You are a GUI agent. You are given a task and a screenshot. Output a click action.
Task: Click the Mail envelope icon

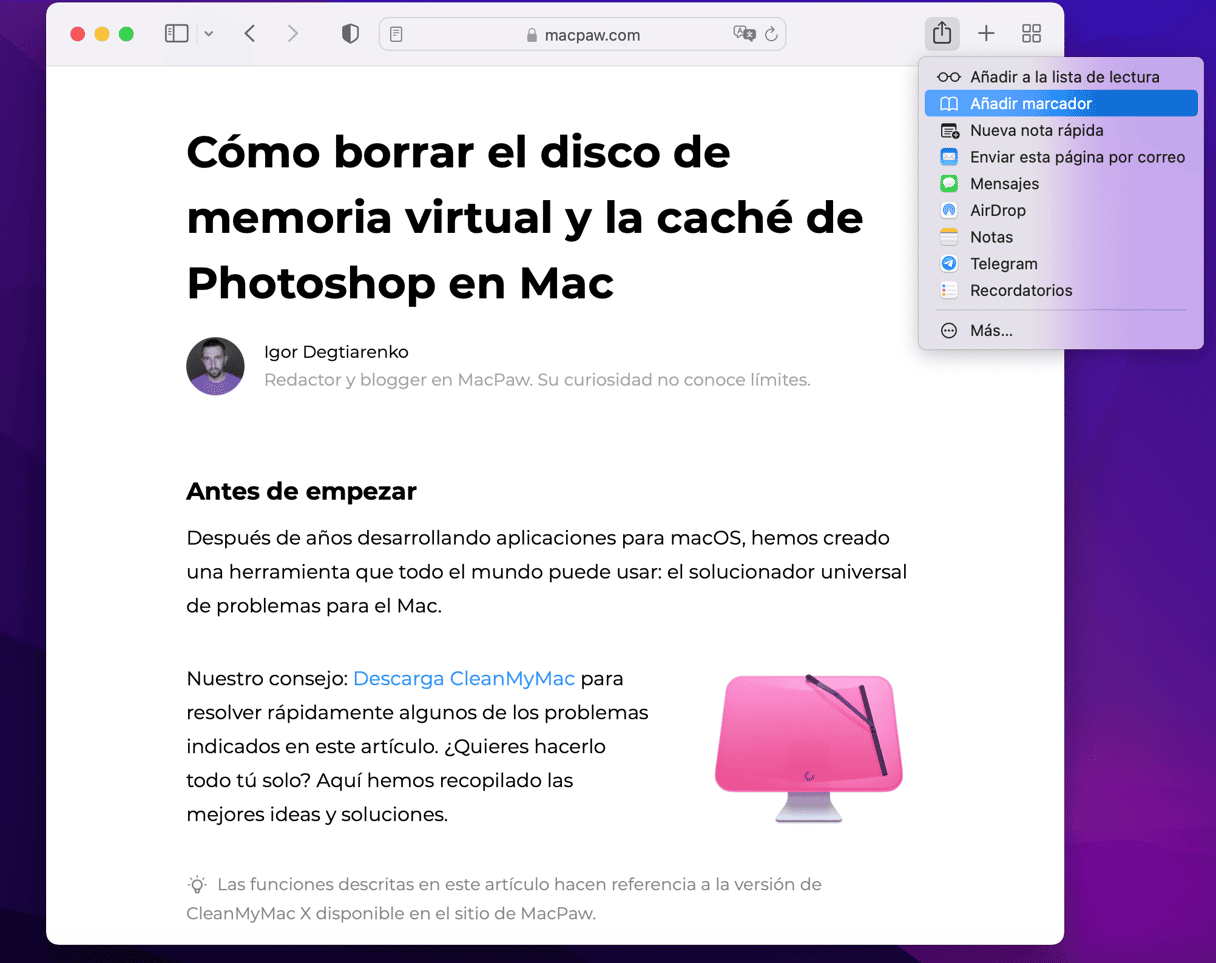949,157
